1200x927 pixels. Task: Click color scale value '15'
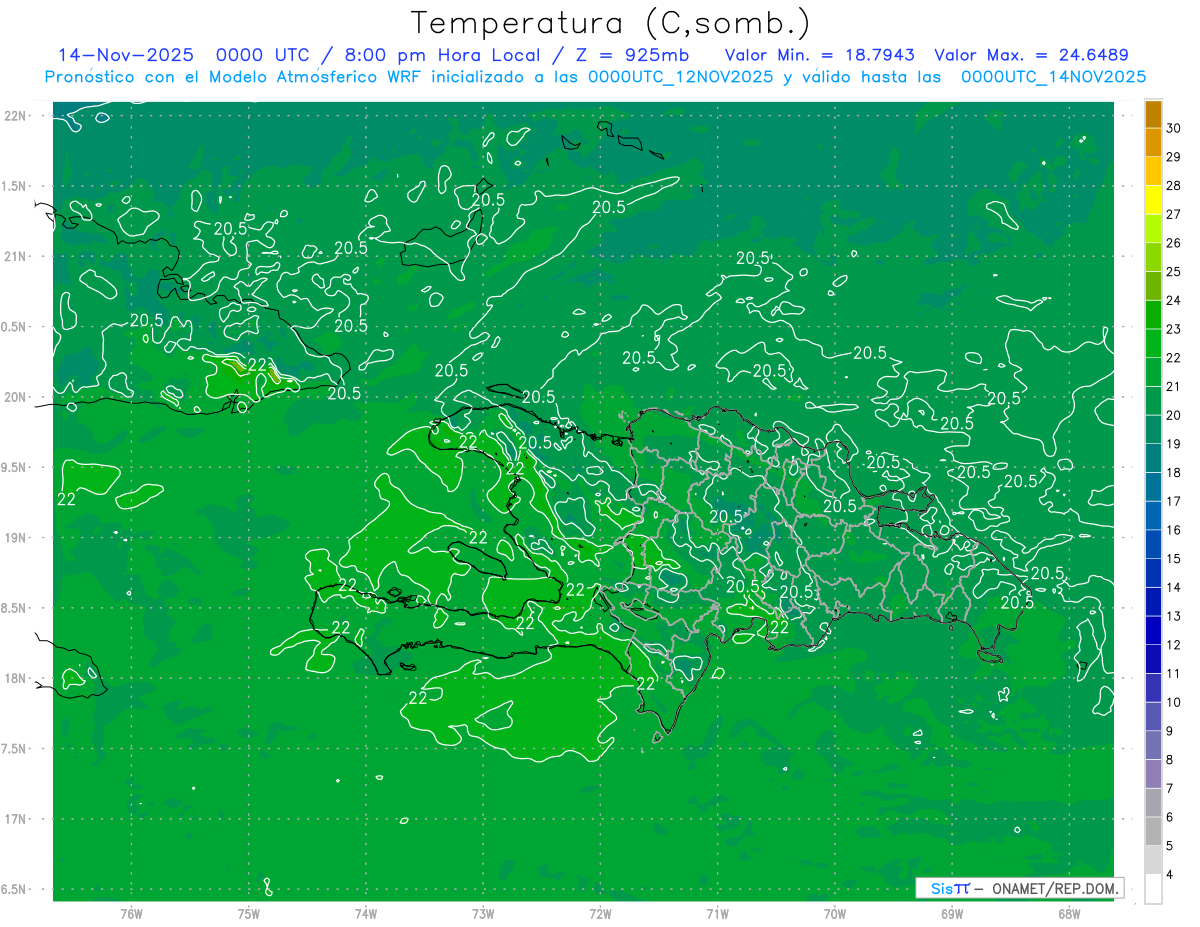(x=1173, y=559)
